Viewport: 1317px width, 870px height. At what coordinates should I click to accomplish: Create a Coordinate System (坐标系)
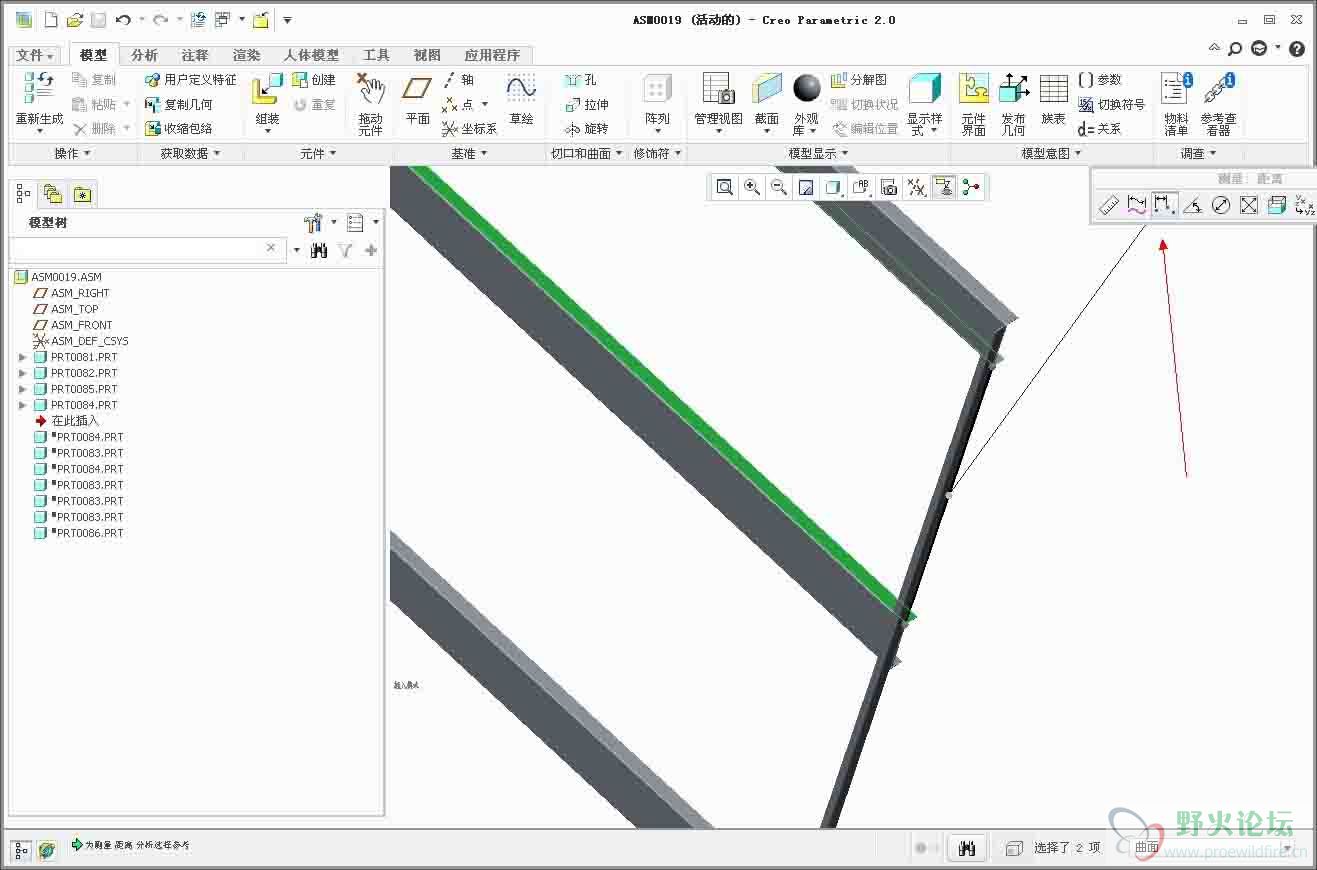point(469,129)
